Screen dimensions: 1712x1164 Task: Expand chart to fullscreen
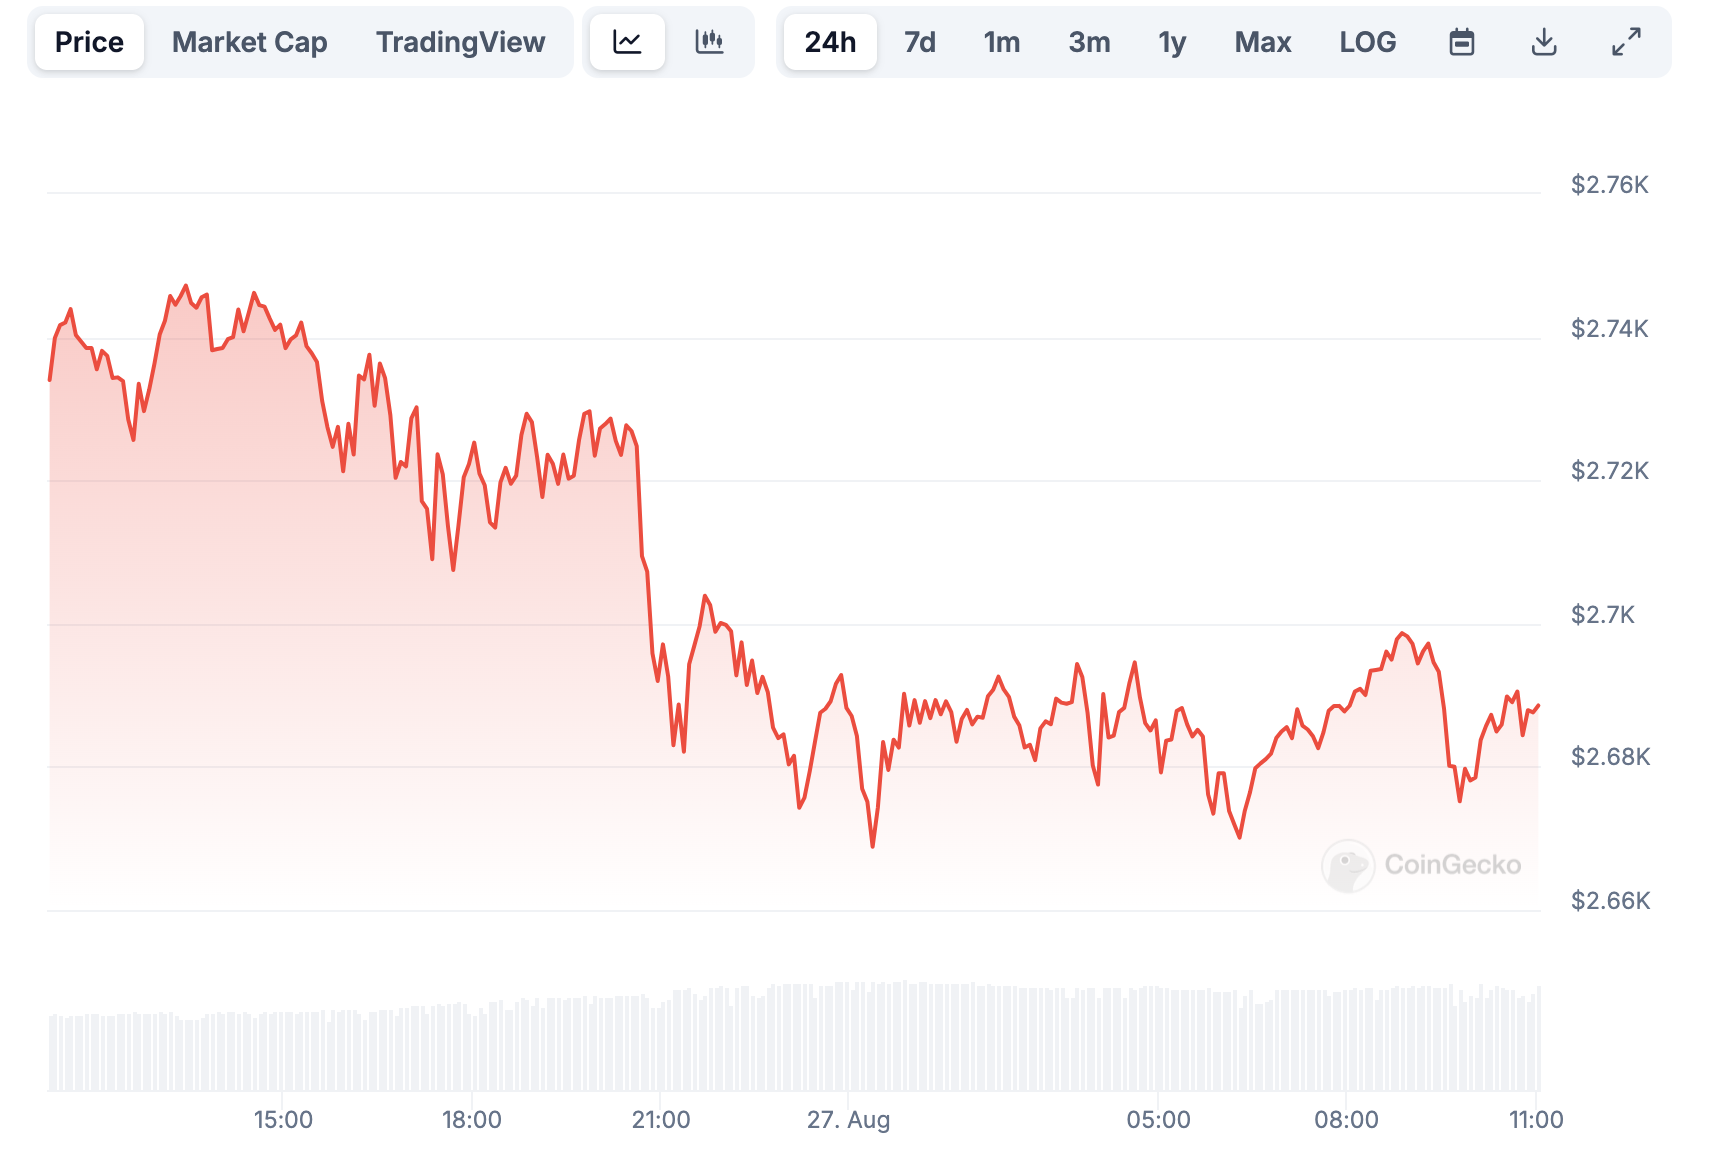[x=1626, y=42]
